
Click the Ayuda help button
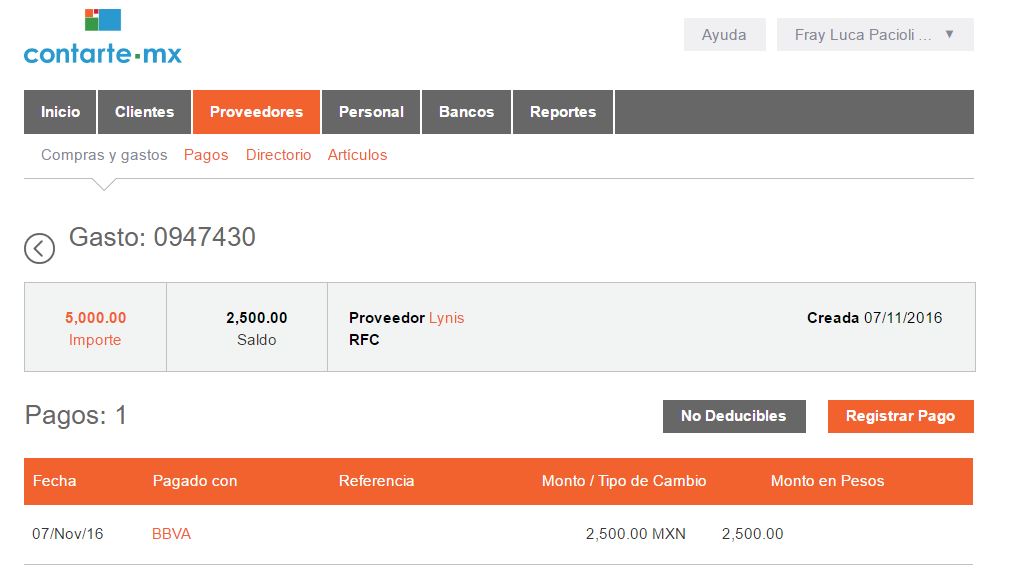pos(724,34)
